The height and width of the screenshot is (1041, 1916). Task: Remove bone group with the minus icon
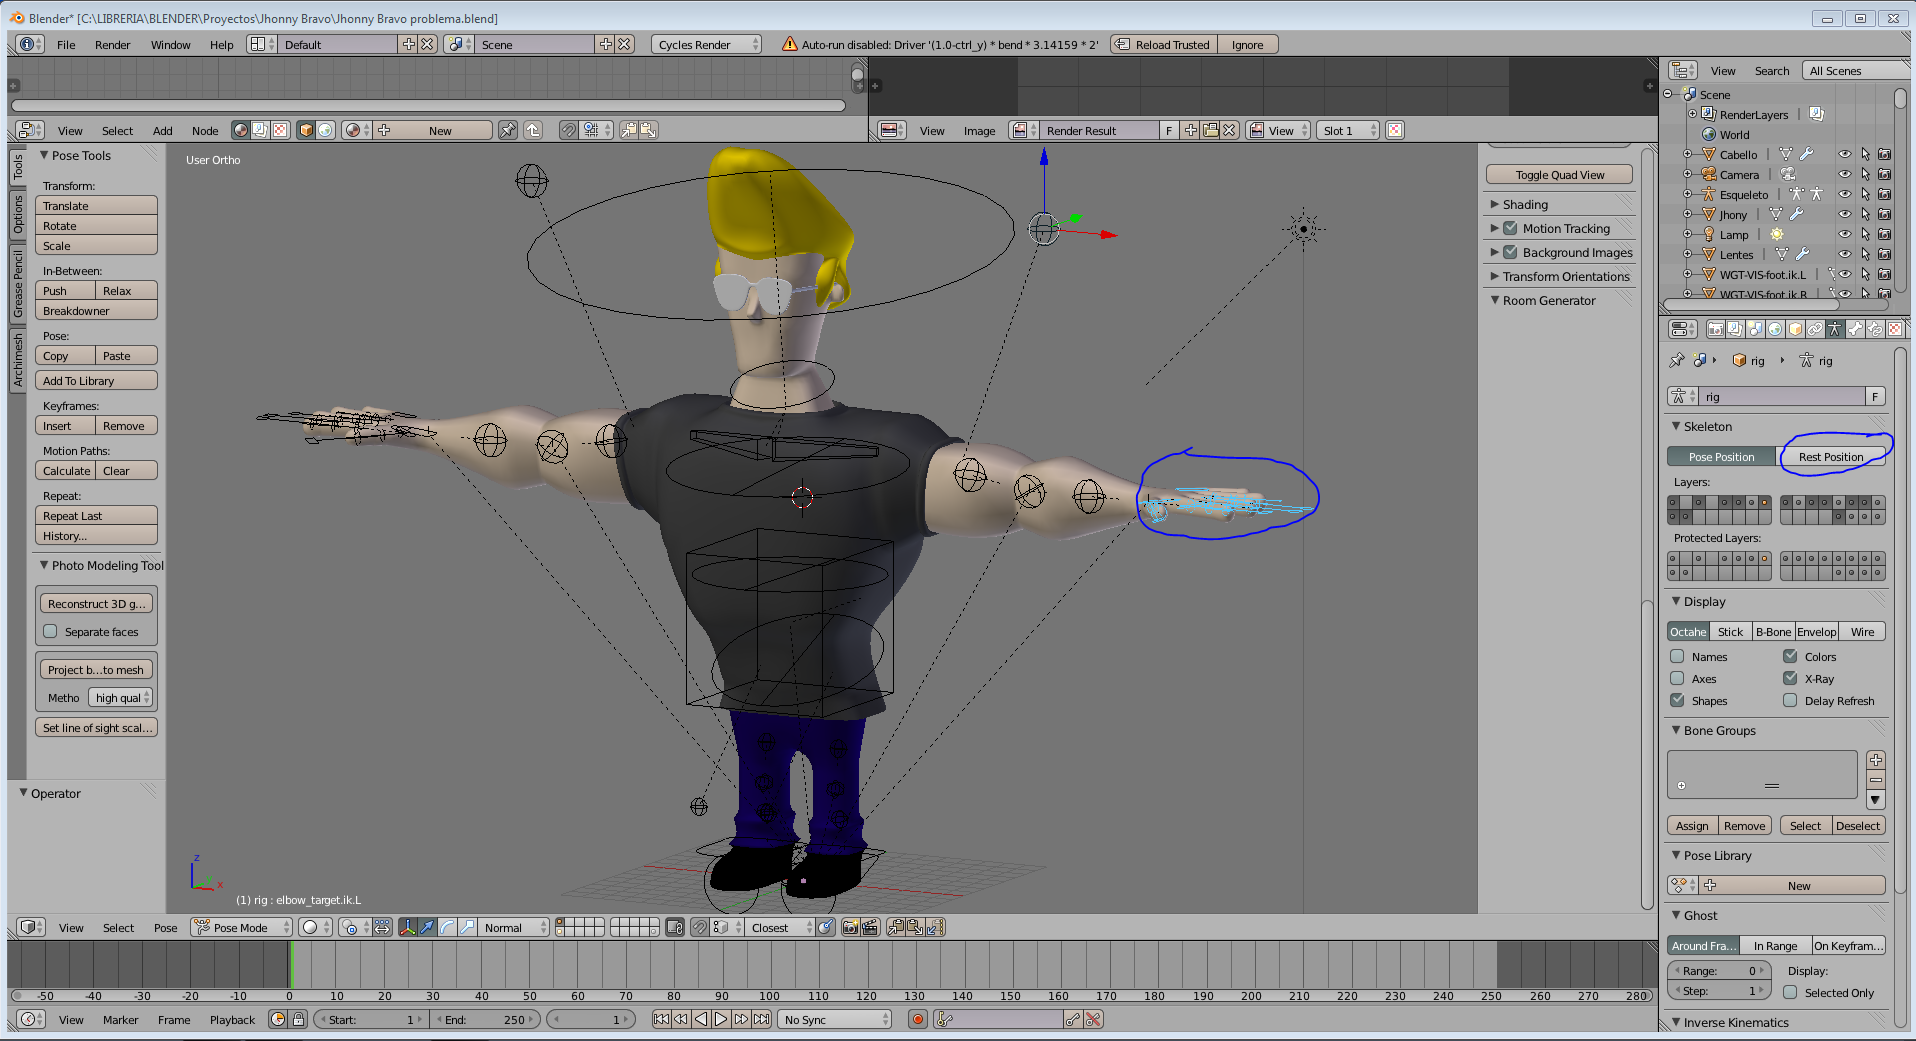tap(1876, 779)
